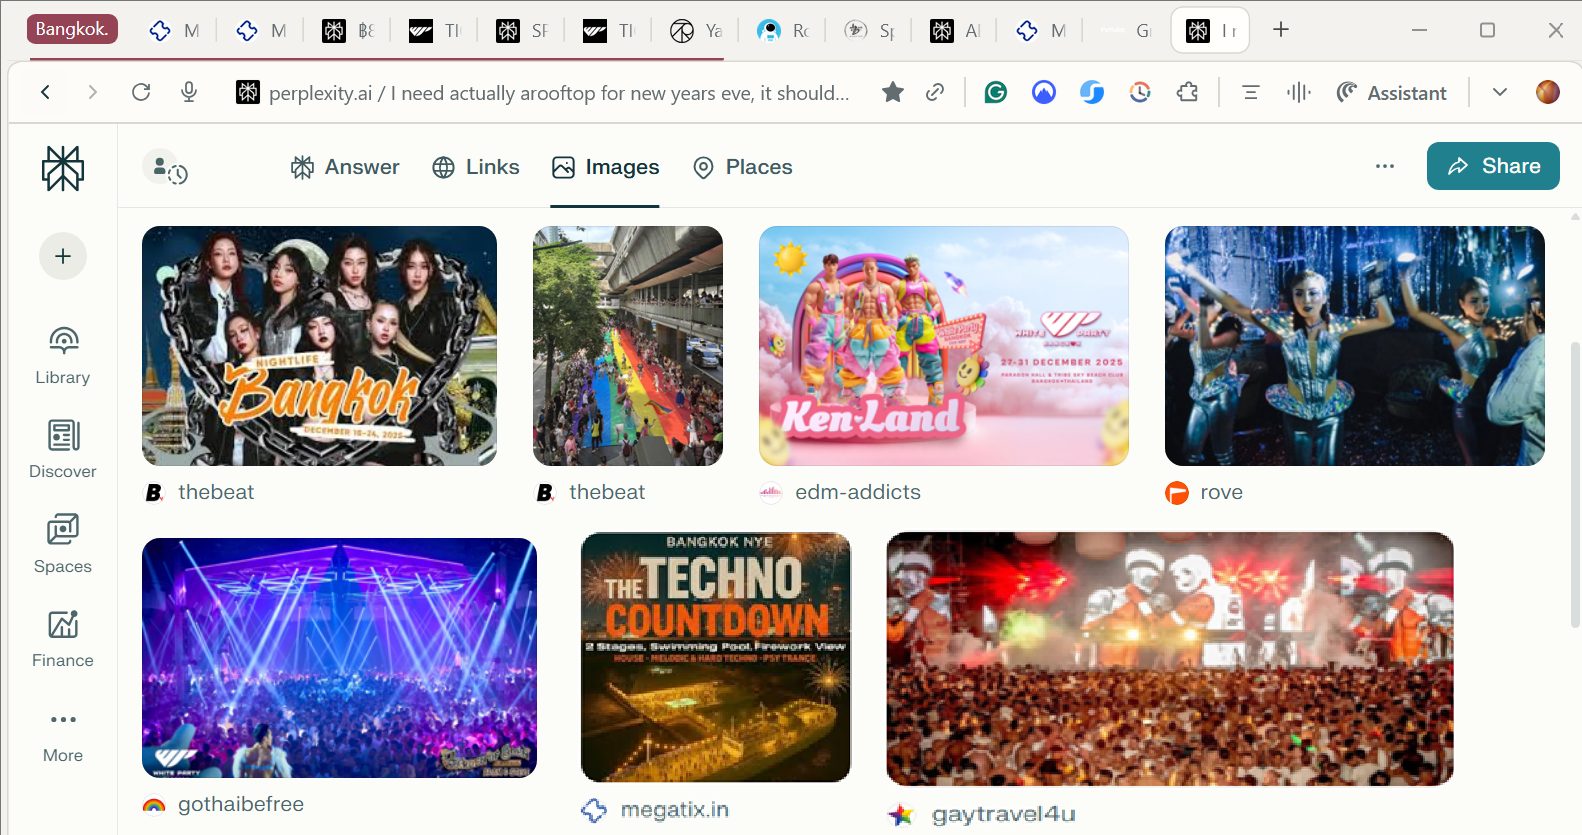
Task: Expand the toolbar chevron dropdown
Action: coord(1500,92)
